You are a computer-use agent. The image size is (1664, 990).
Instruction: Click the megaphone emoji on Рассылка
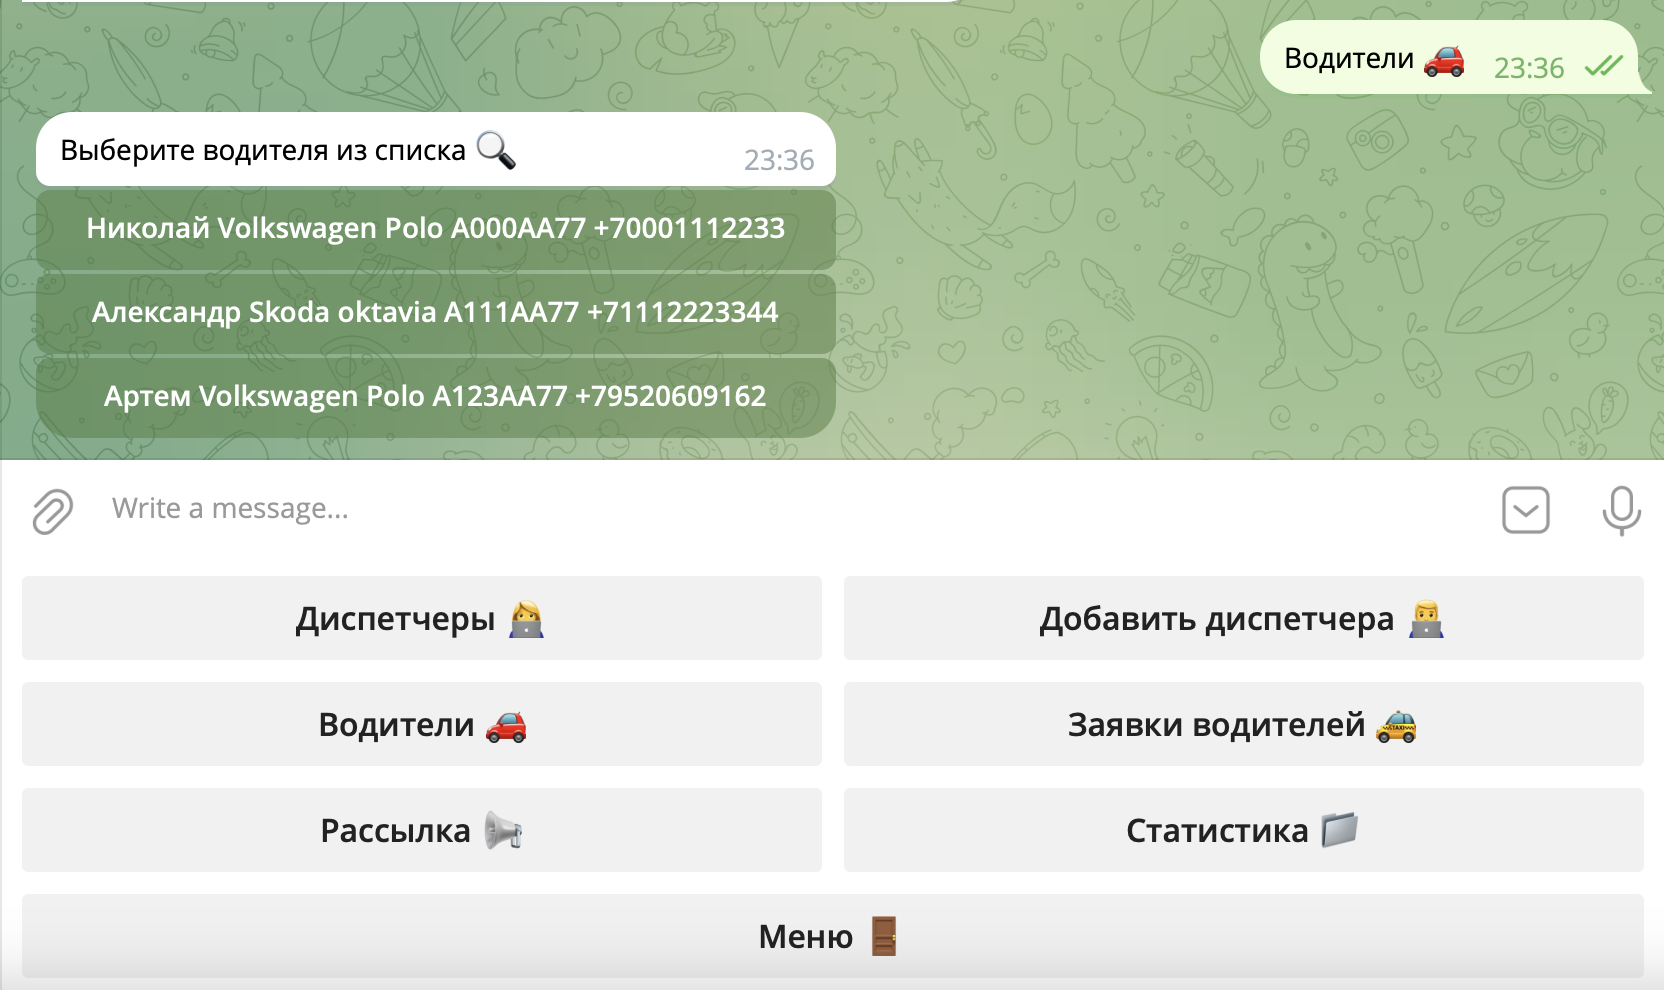coord(503,831)
